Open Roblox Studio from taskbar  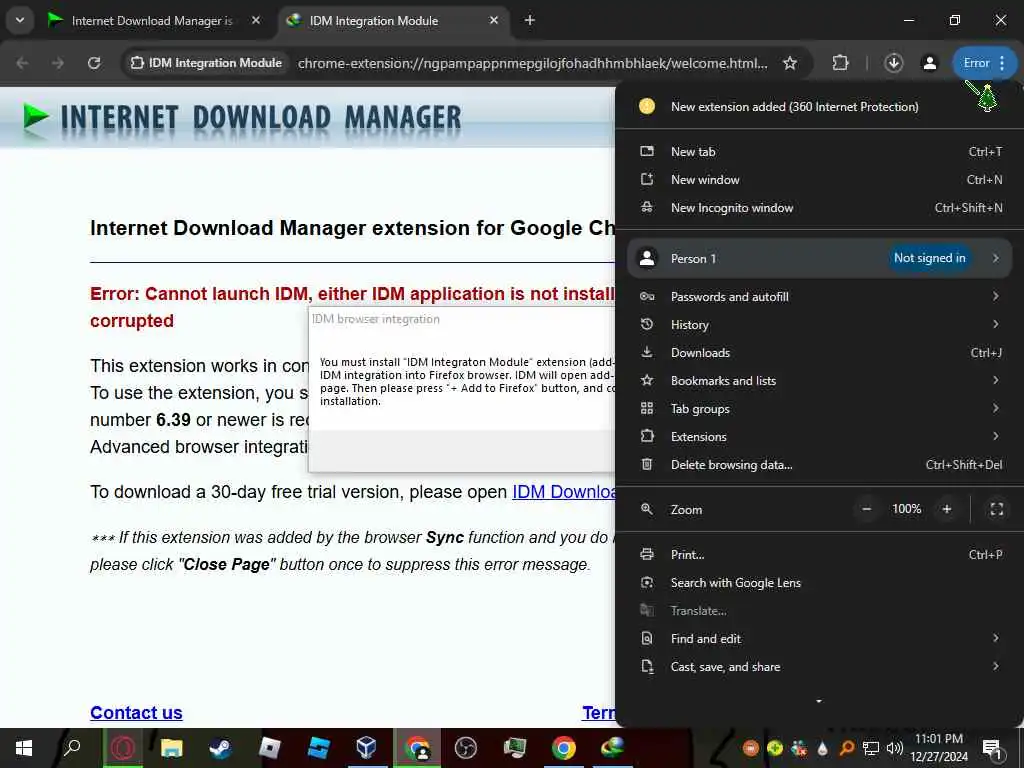pyautogui.click(x=318, y=748)
